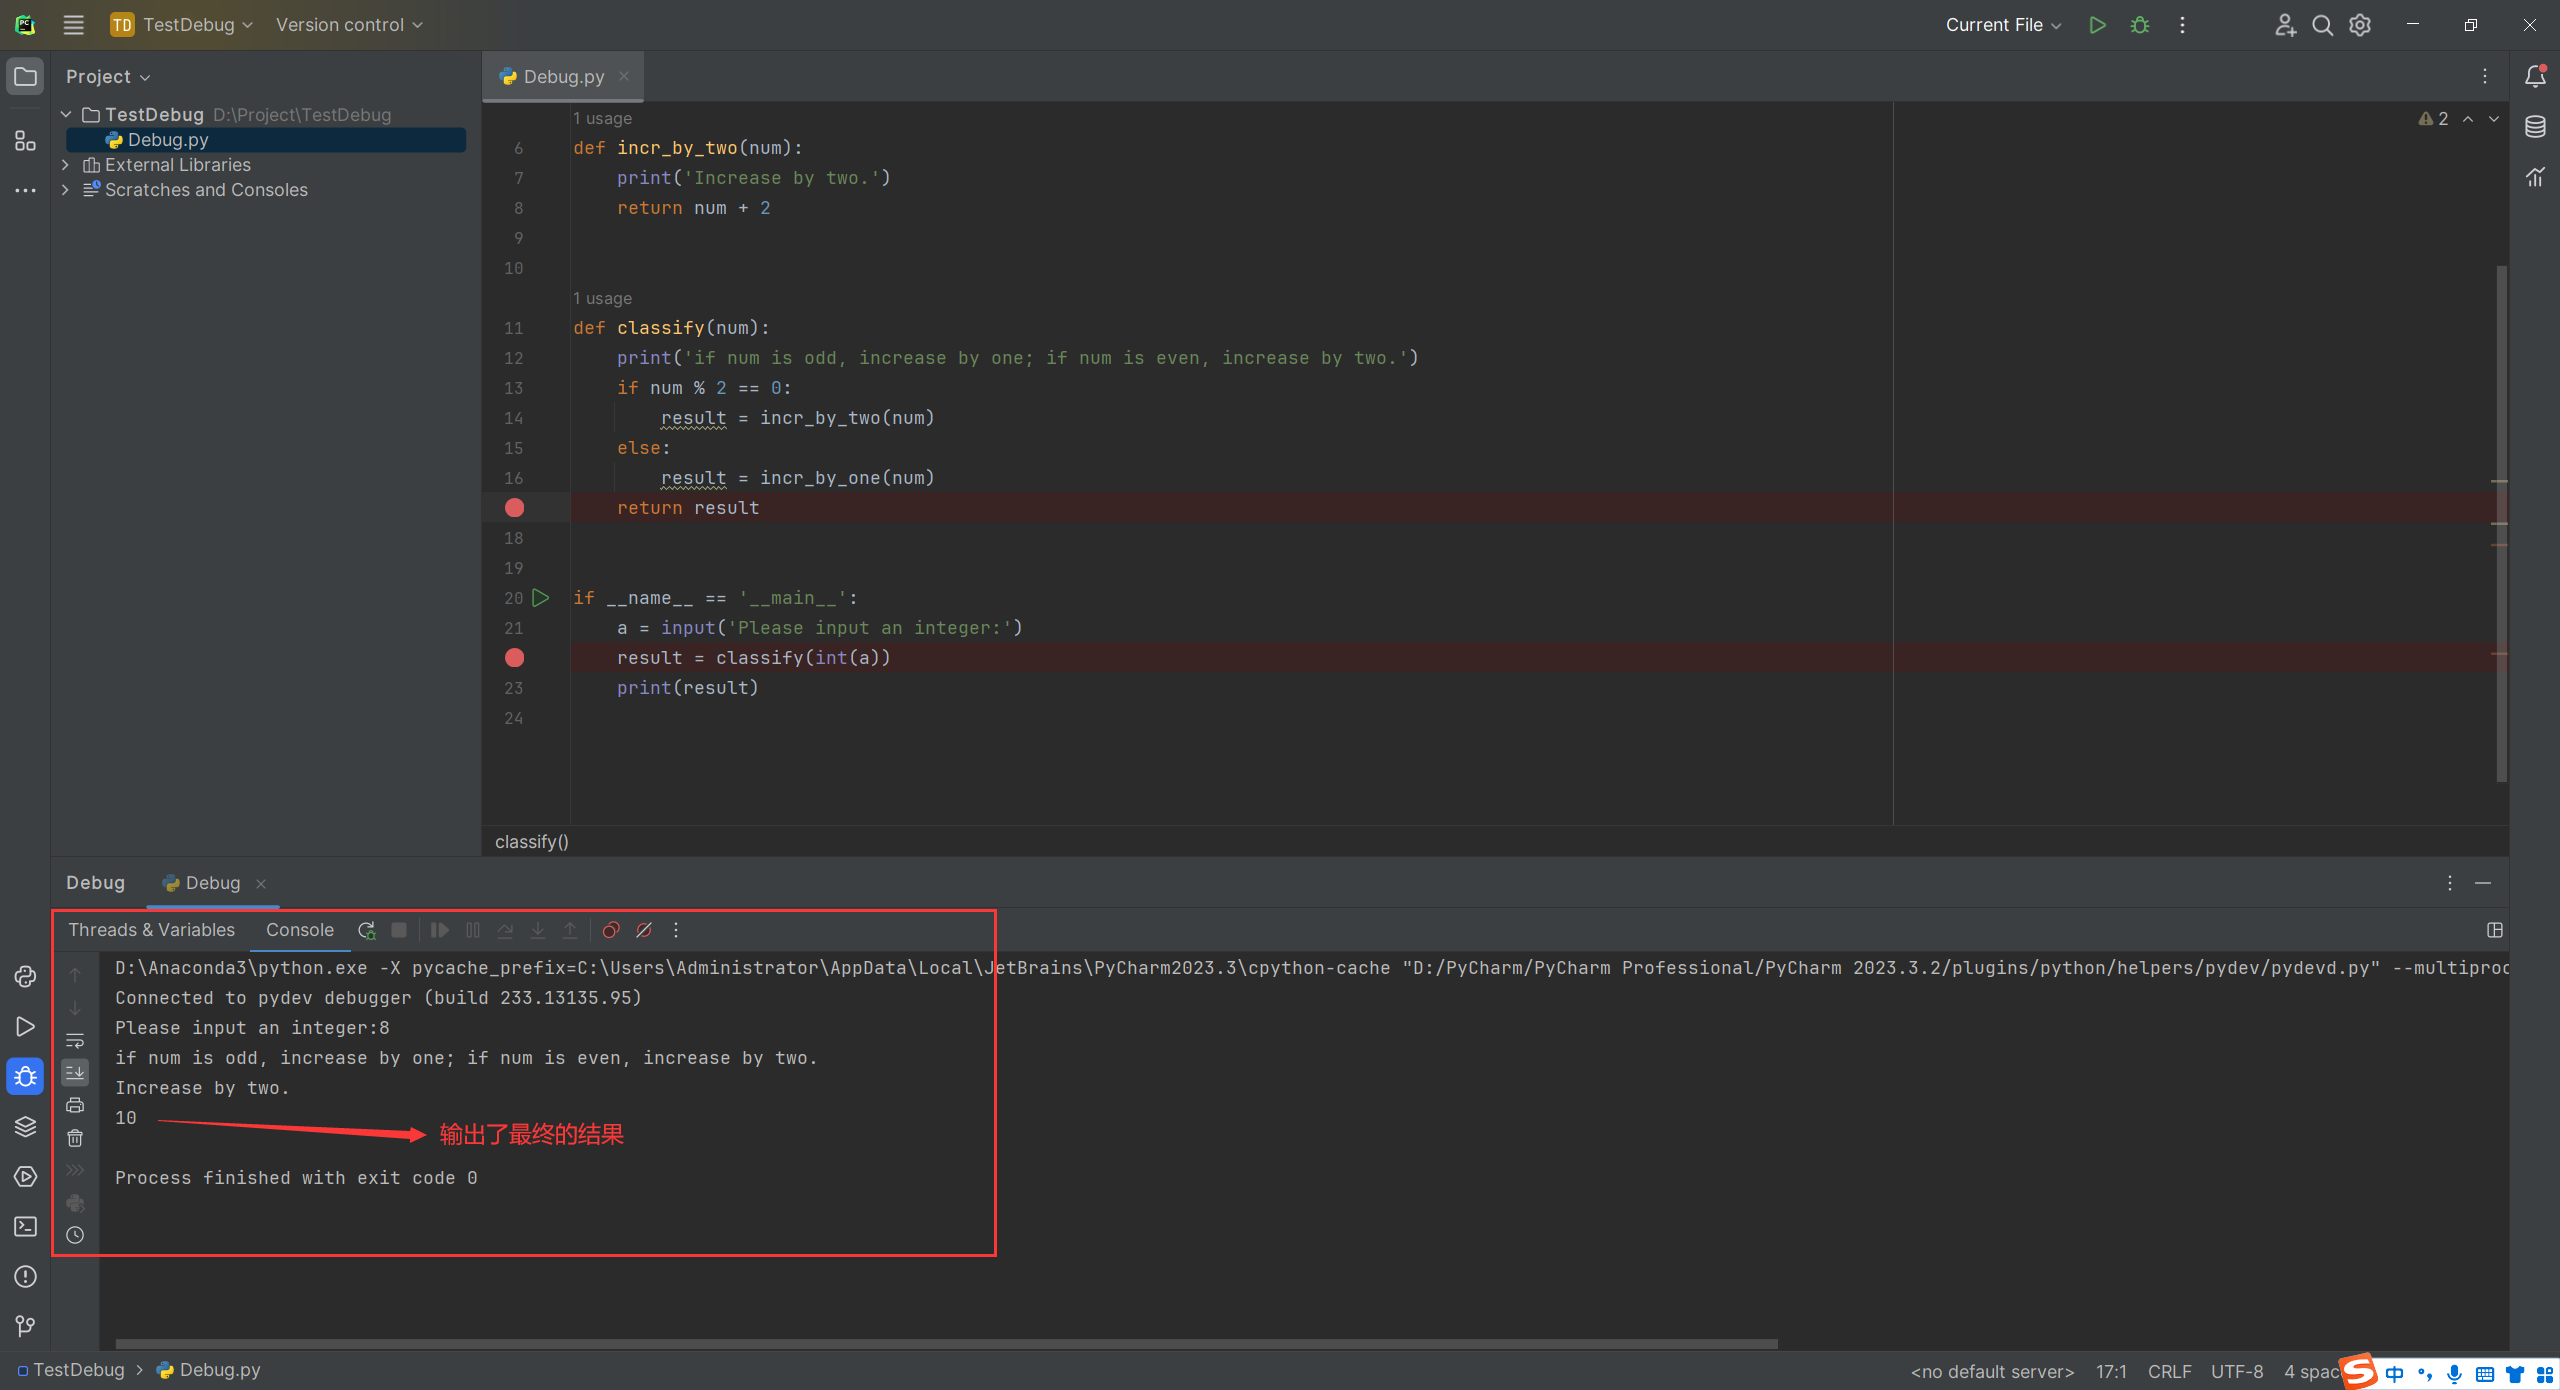Viewport: 2560px width, 1390px height.
Task: Click the Rerun debug icon in debug toolbar
Action: 367,930
